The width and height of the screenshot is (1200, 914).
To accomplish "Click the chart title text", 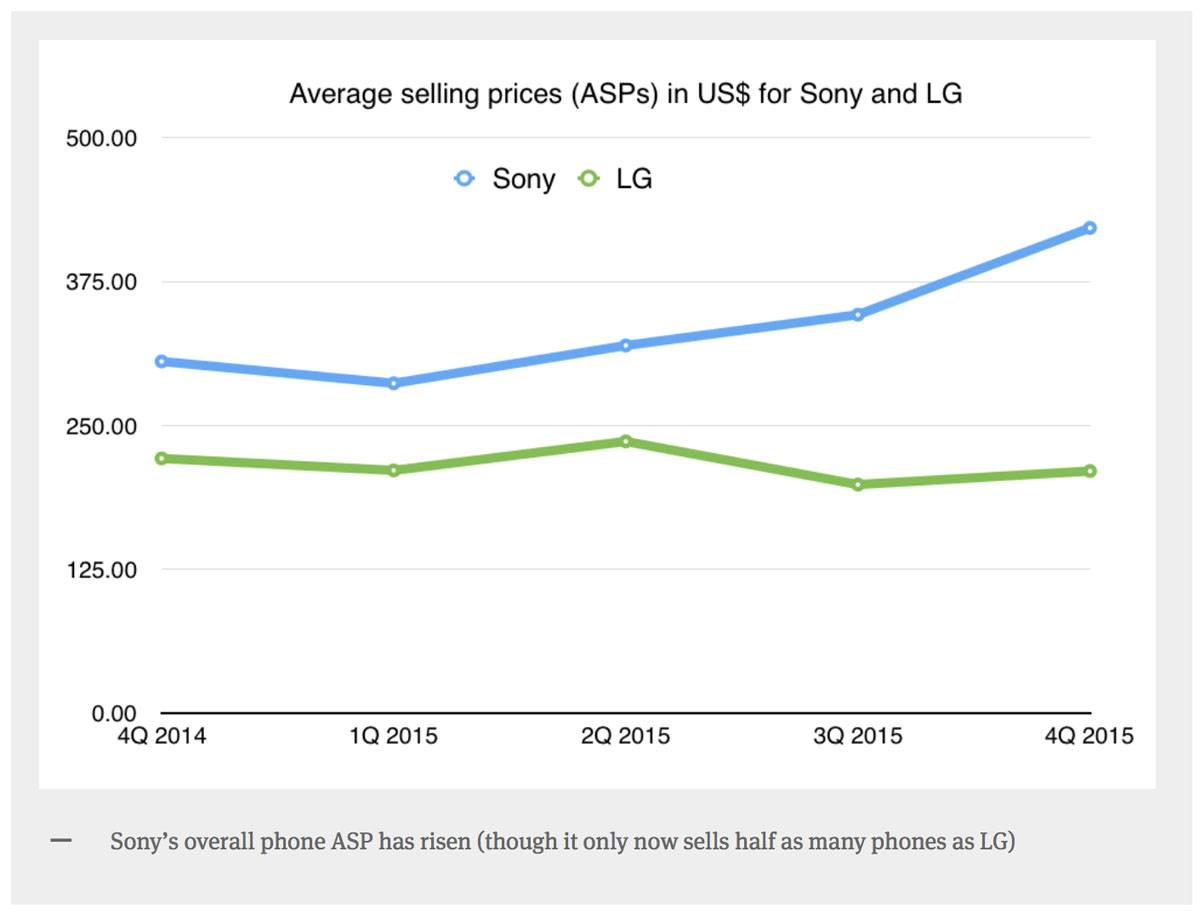I will (x=625, y=95).
